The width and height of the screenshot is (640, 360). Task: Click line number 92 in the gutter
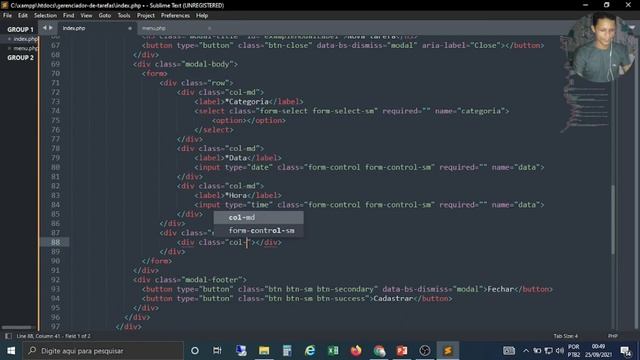tap(55, 280)
